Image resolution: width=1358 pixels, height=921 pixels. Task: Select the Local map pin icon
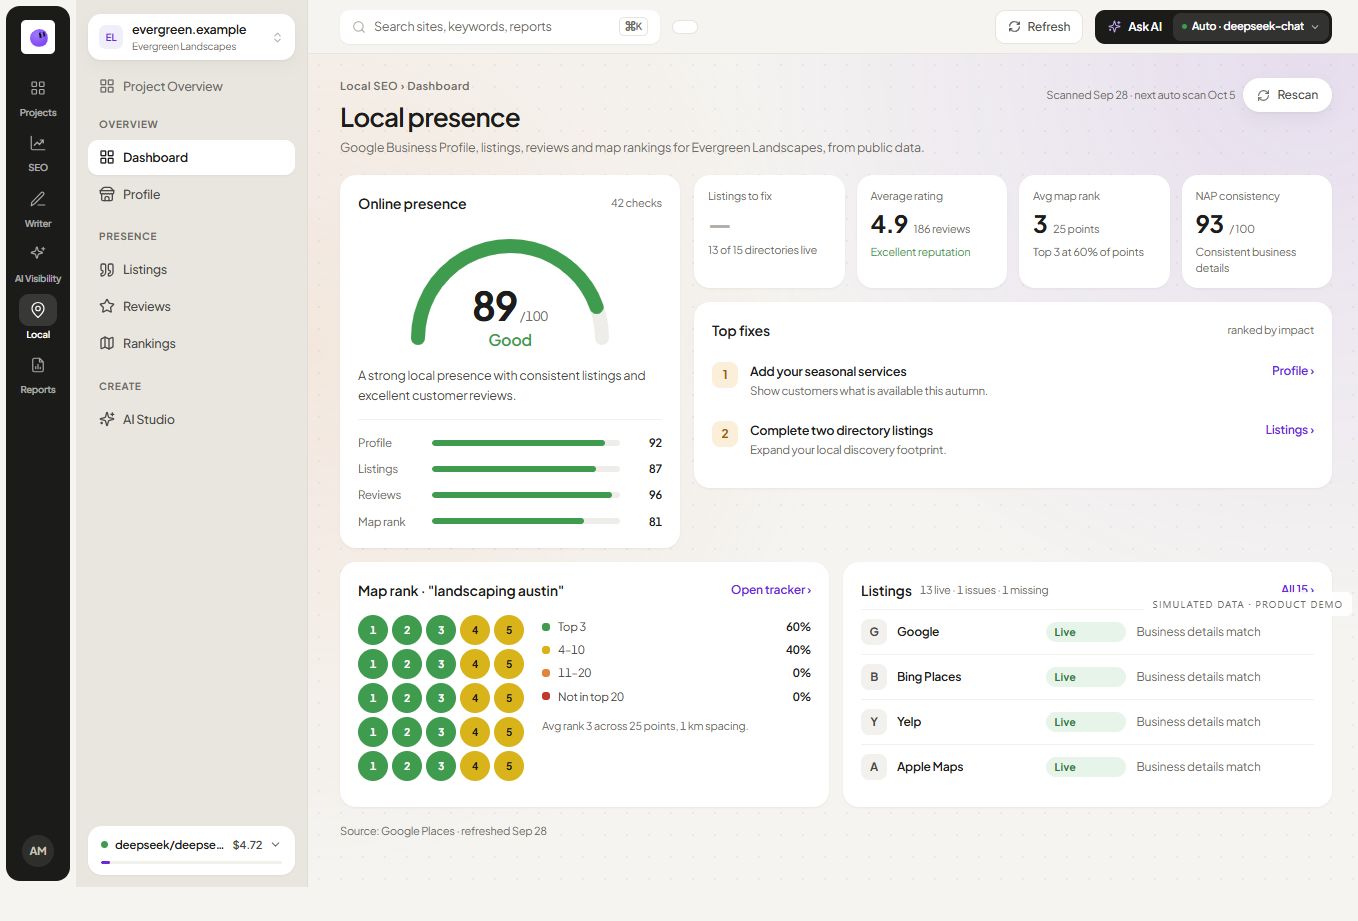(38, 309)
